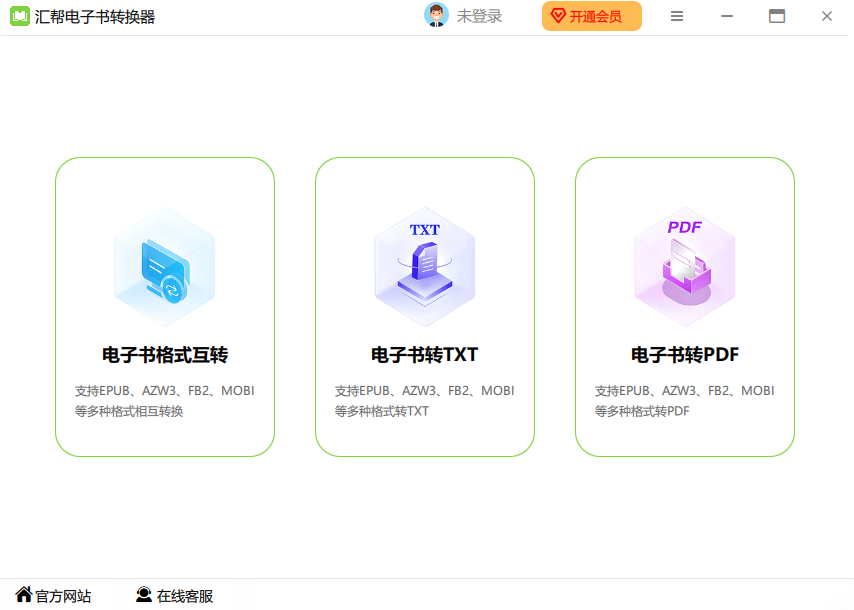Click the 等多种格式转TXT description text
Screen dimensions: 854x610
click(382, 411)
